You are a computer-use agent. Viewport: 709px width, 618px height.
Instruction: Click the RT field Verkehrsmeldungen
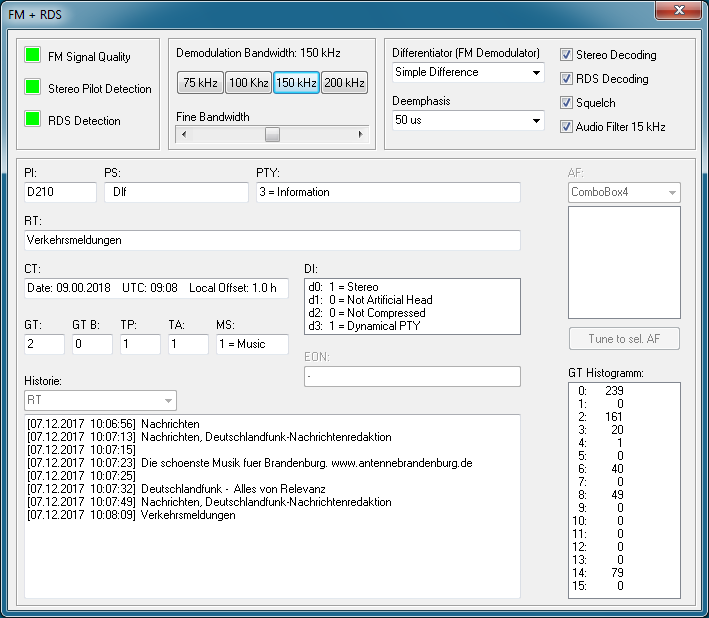tap(272, 240)
